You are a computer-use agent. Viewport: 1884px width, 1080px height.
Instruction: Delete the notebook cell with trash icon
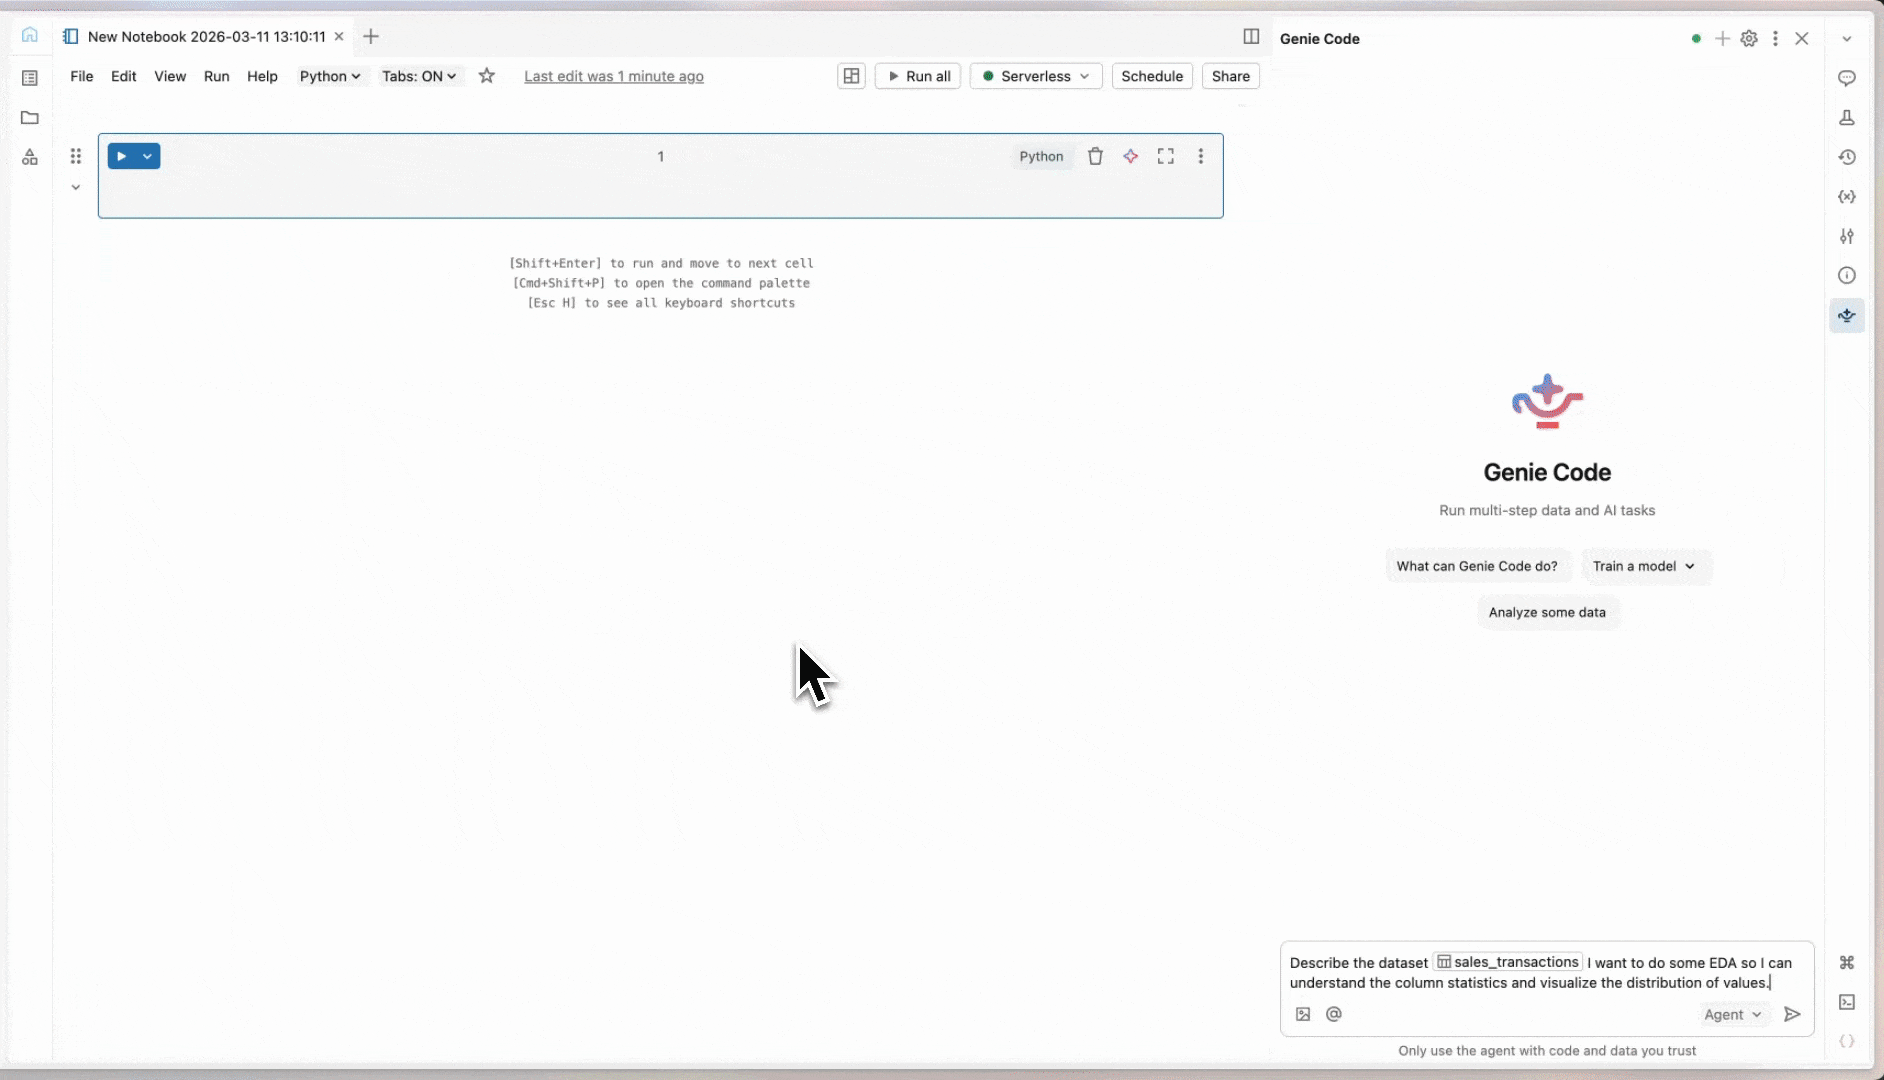[1096, 156]
